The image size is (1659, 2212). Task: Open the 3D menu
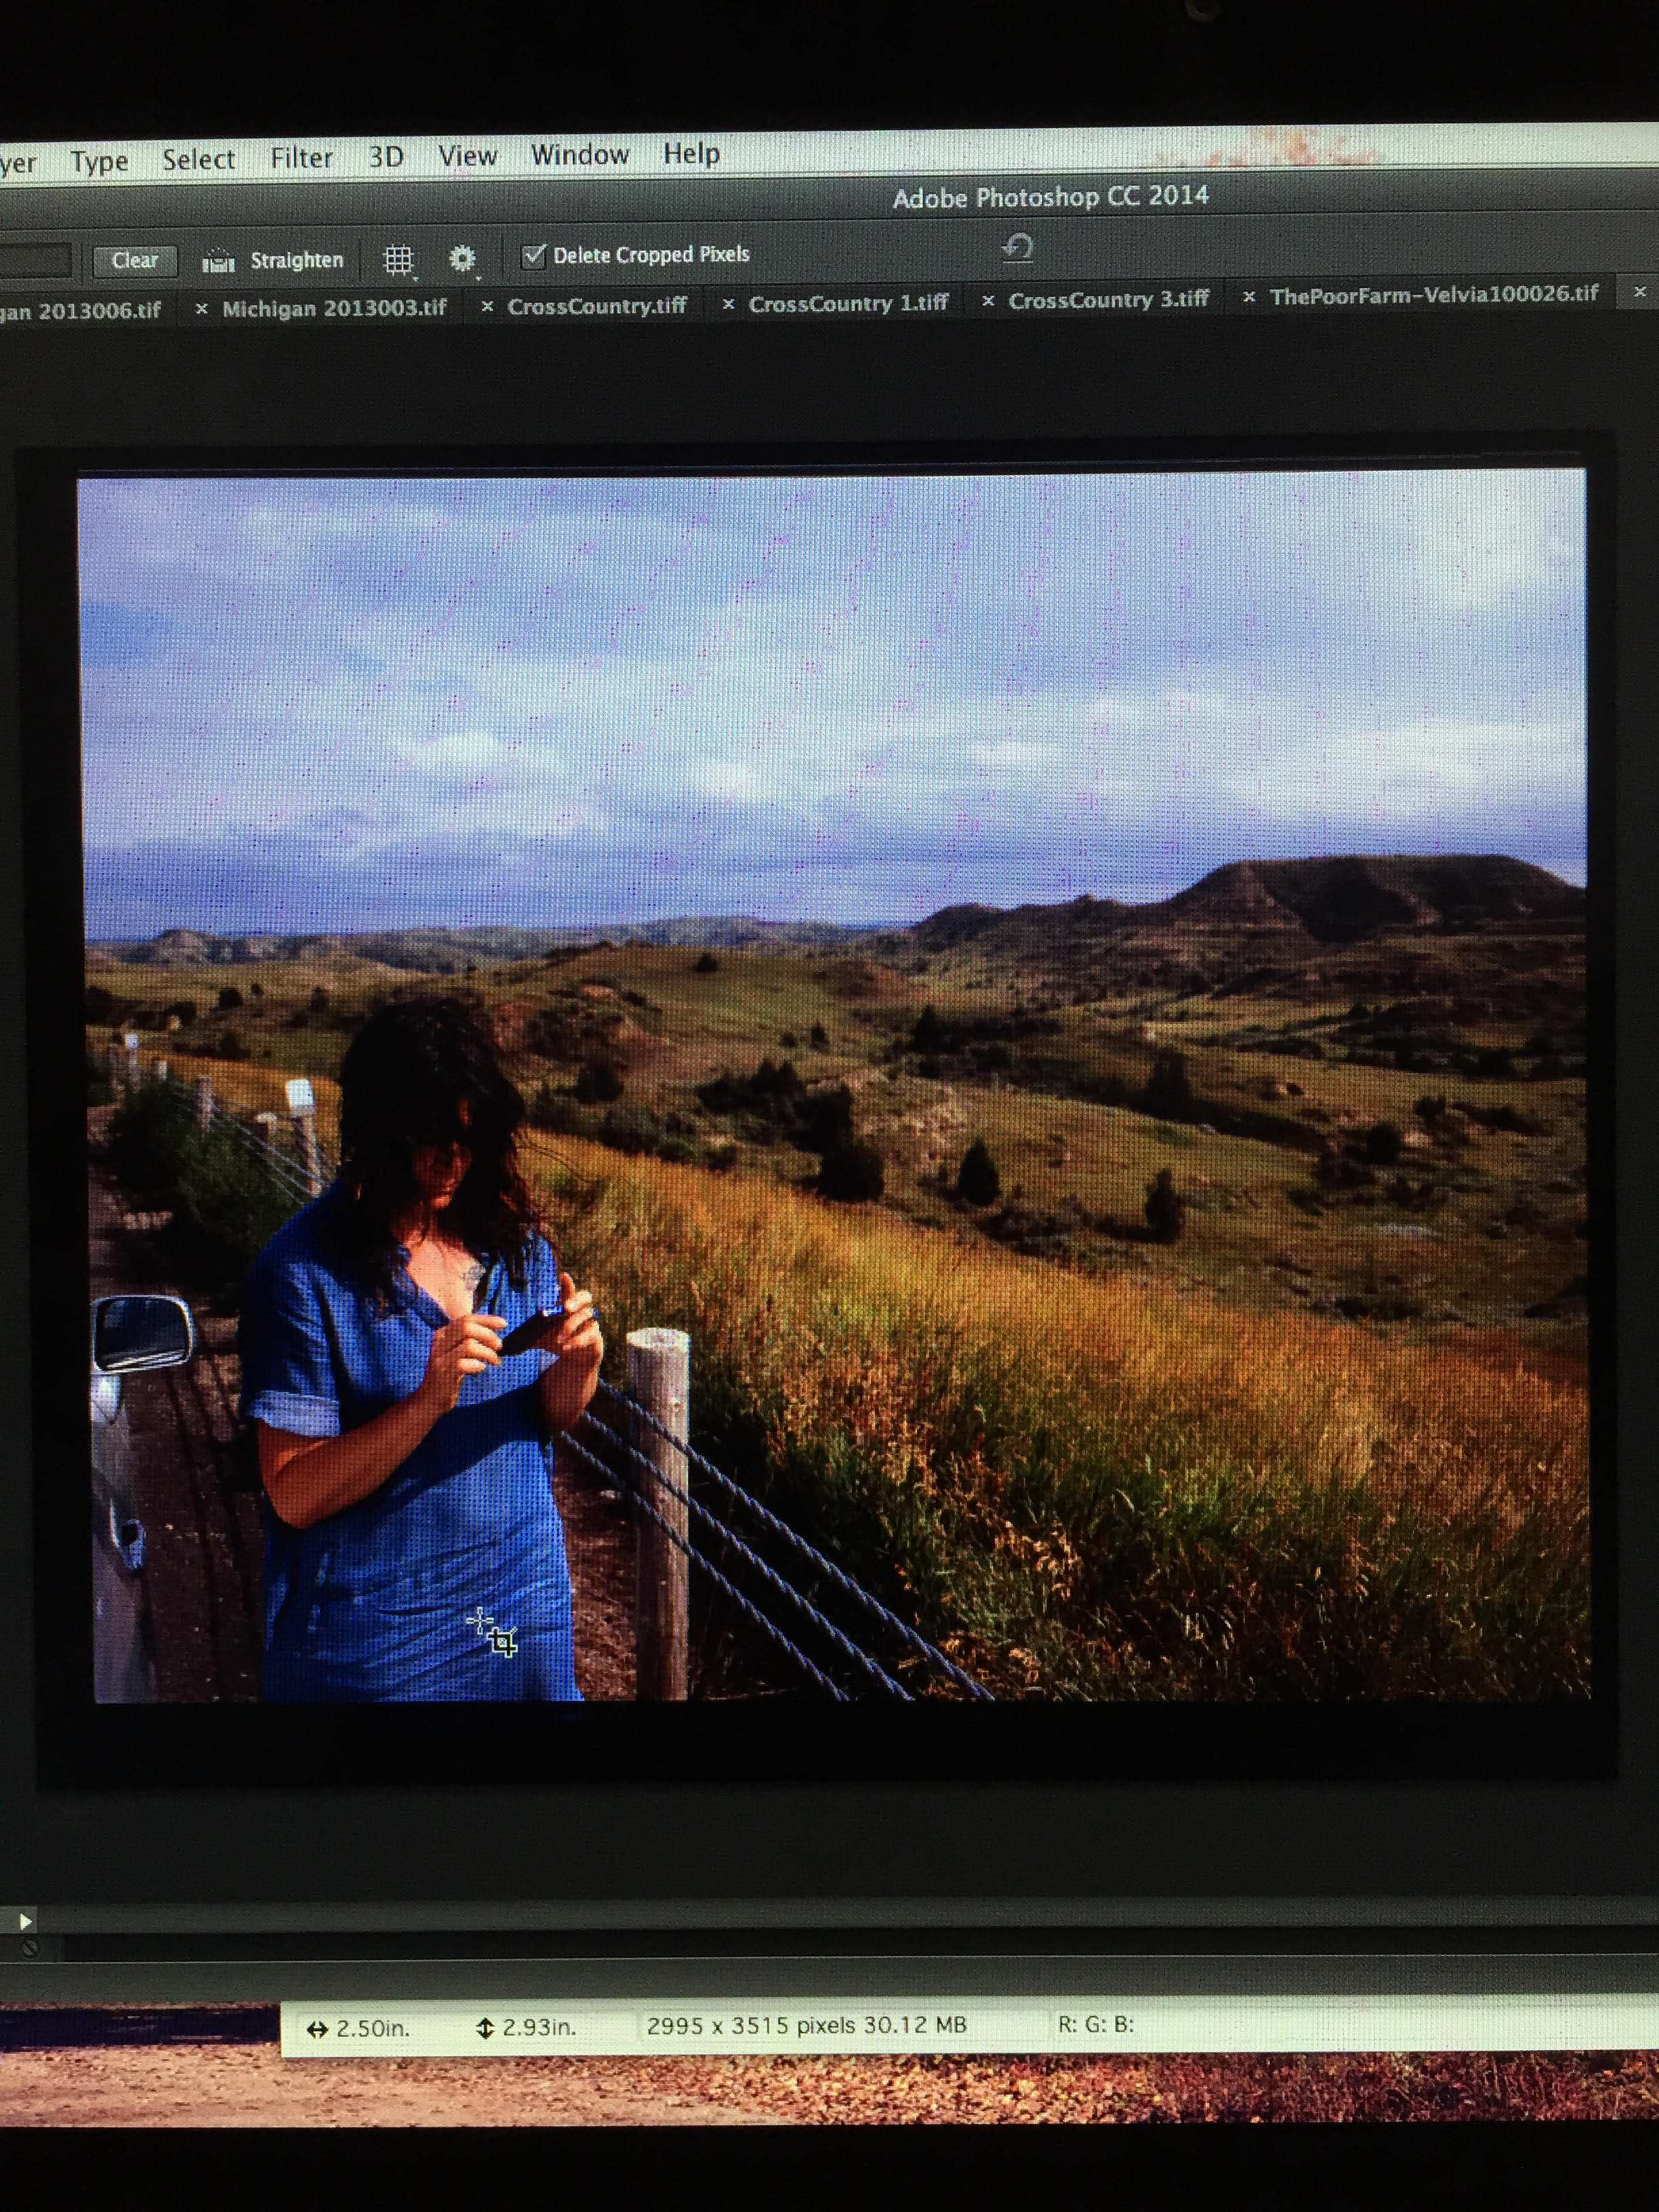point(386,157)
